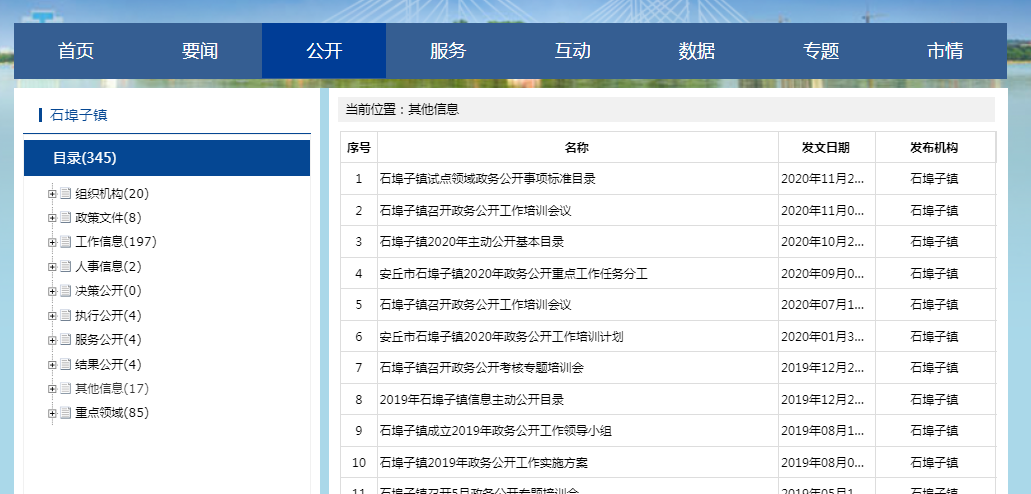Screen dimensions: 1031x494
Task: Open 2020年政务公开工作培训计划 article
Action: point(502,337)
